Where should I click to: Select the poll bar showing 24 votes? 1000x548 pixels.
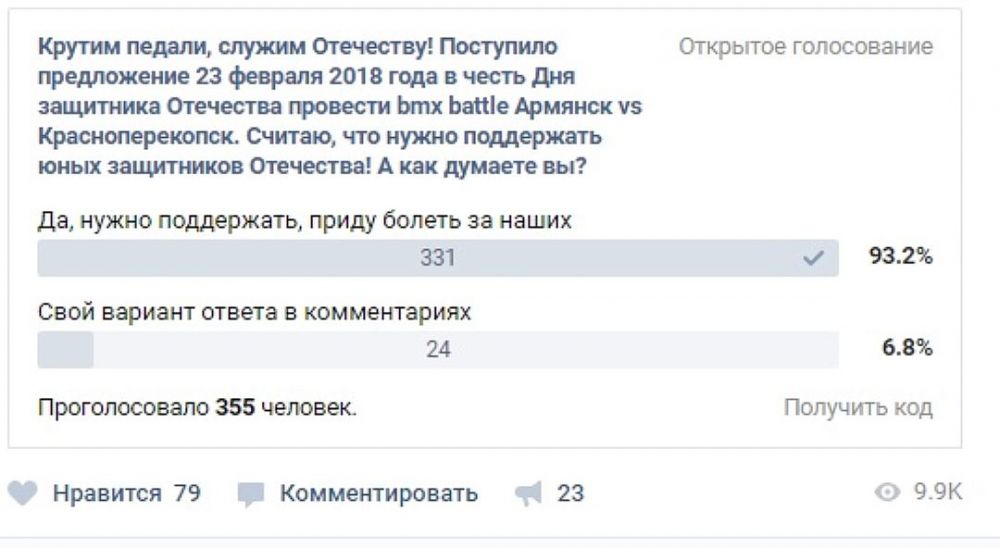coord(437,350)
